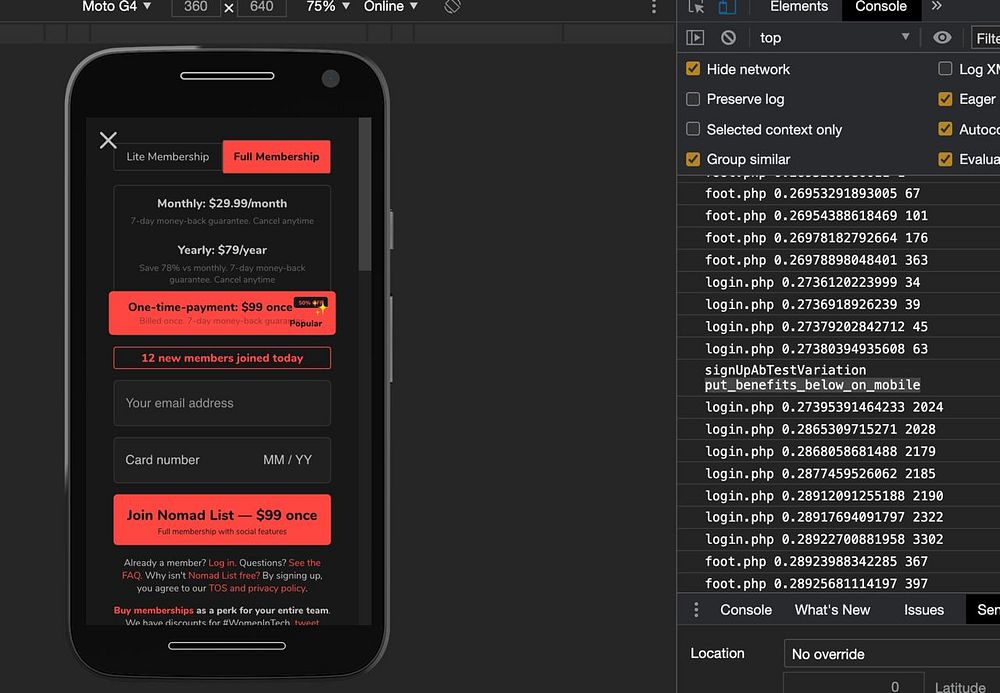Select the Lite Membership tab
This screenshot has width=1000, height=693.
click(x=168, y=157)
